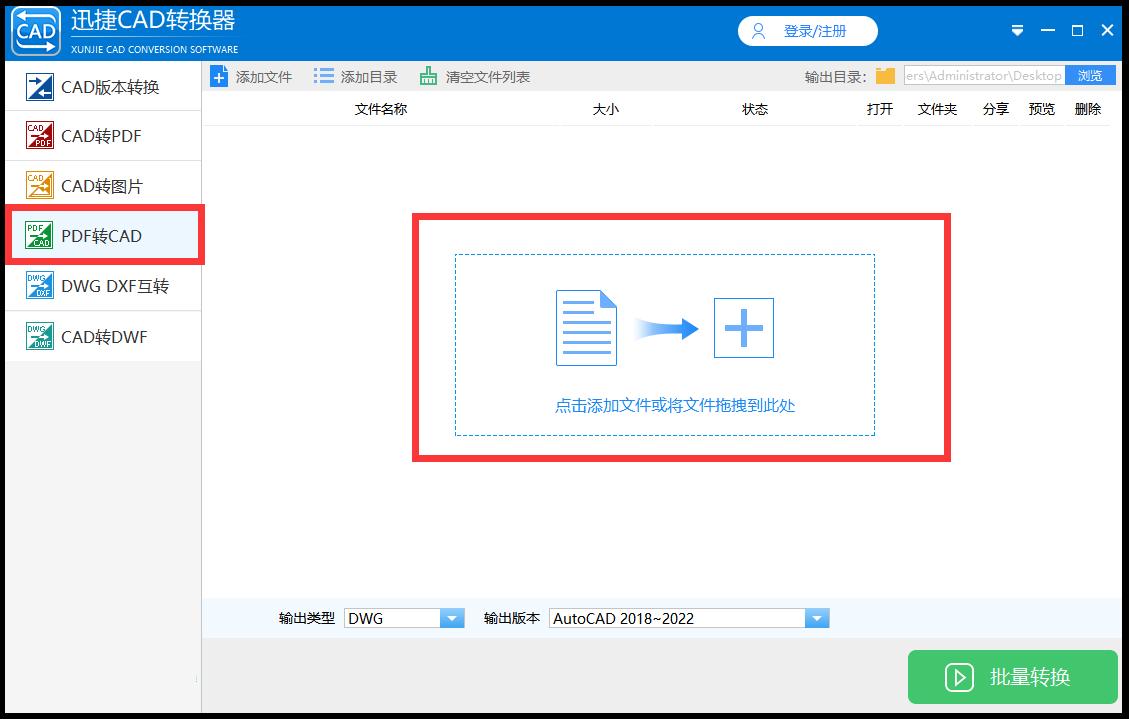Image resolution: width=1129 pixels, height=719 pixels.
Task: Switch to the 文件夹 column header
Action: (936, 110)
